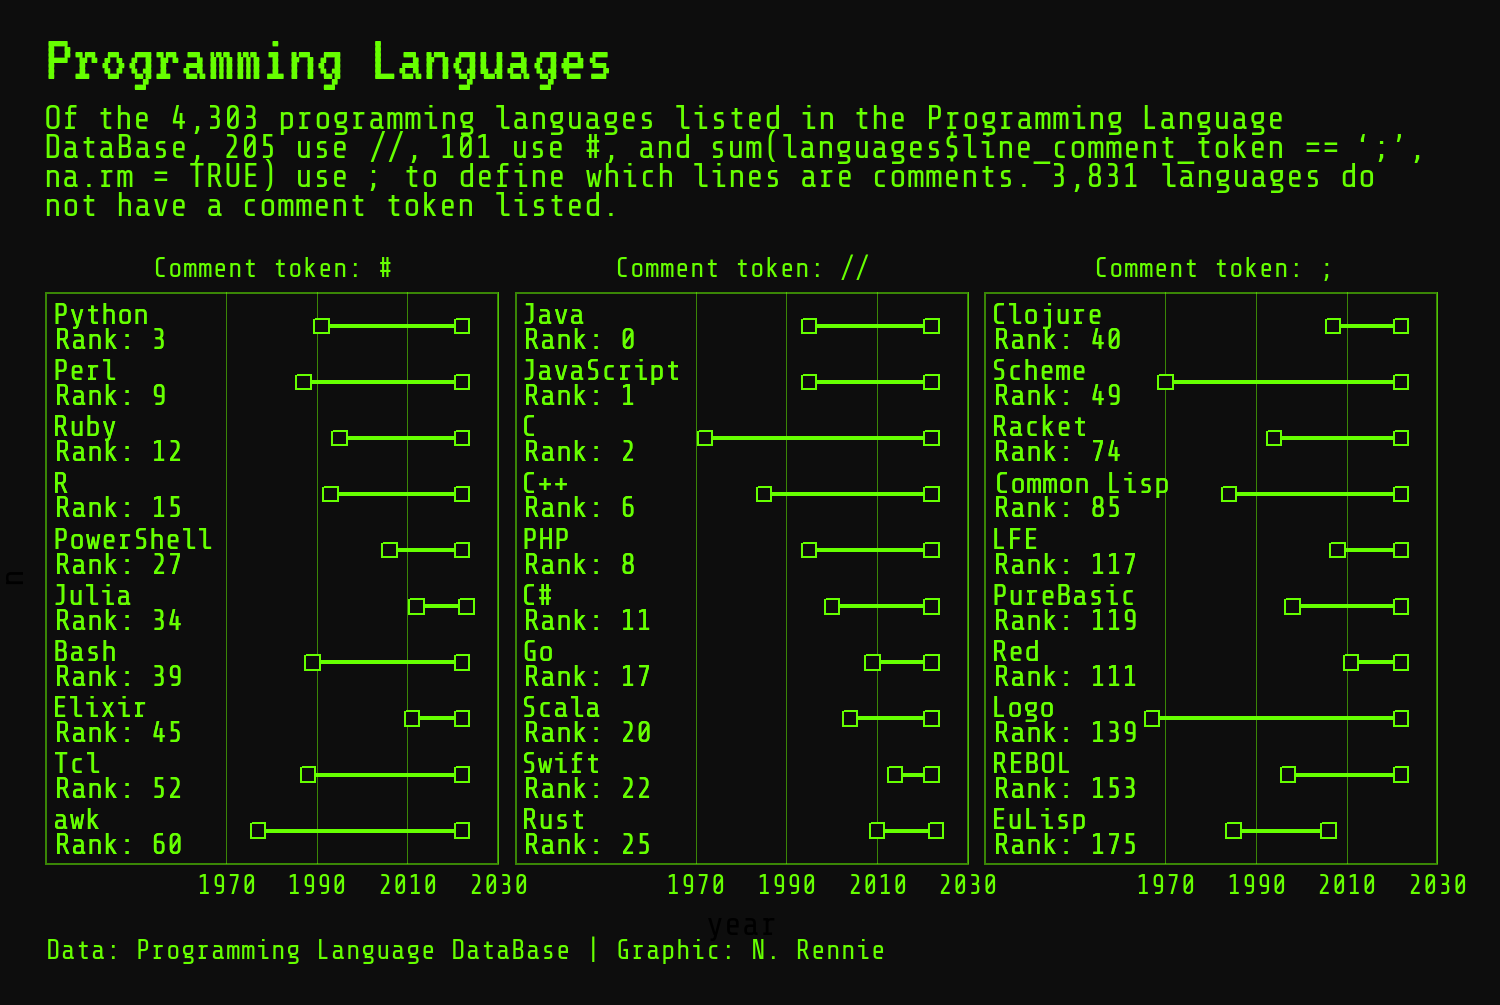1500x1005 pixels.
Task: Click the start-year marker on Clojure's line
Action: [x=1333, y=326]
